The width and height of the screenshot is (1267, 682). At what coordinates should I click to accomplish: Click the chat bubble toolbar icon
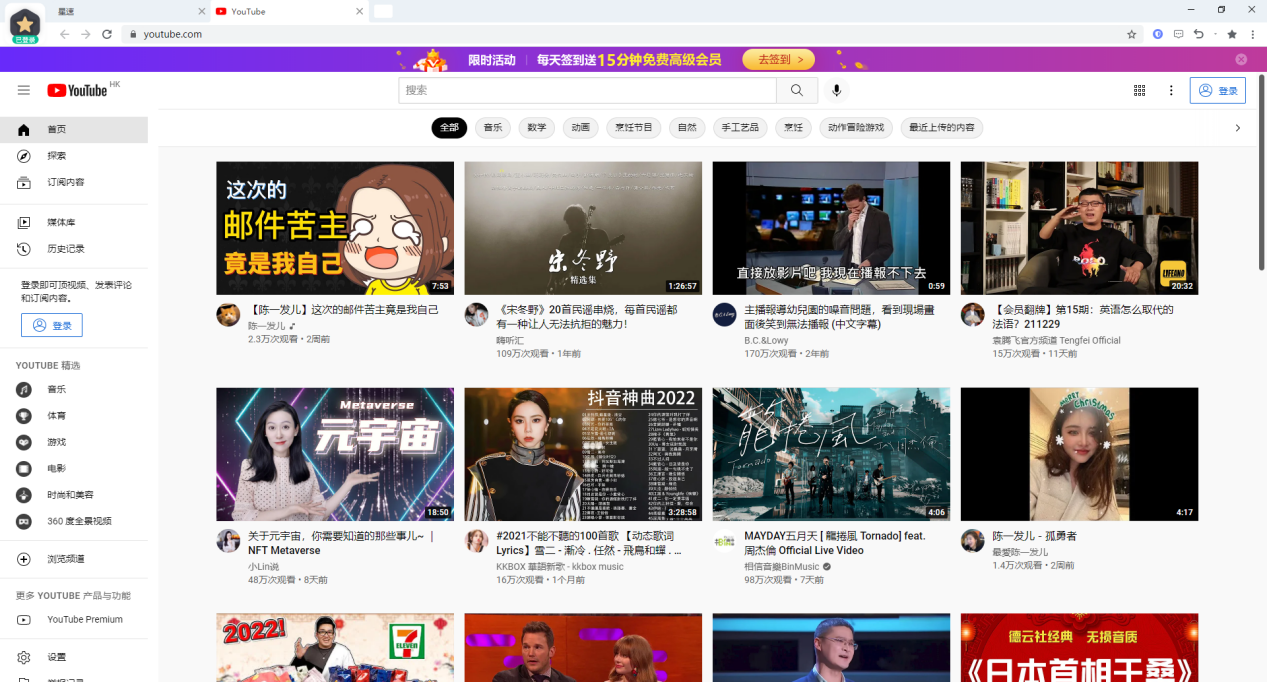tap(1179, 34)
